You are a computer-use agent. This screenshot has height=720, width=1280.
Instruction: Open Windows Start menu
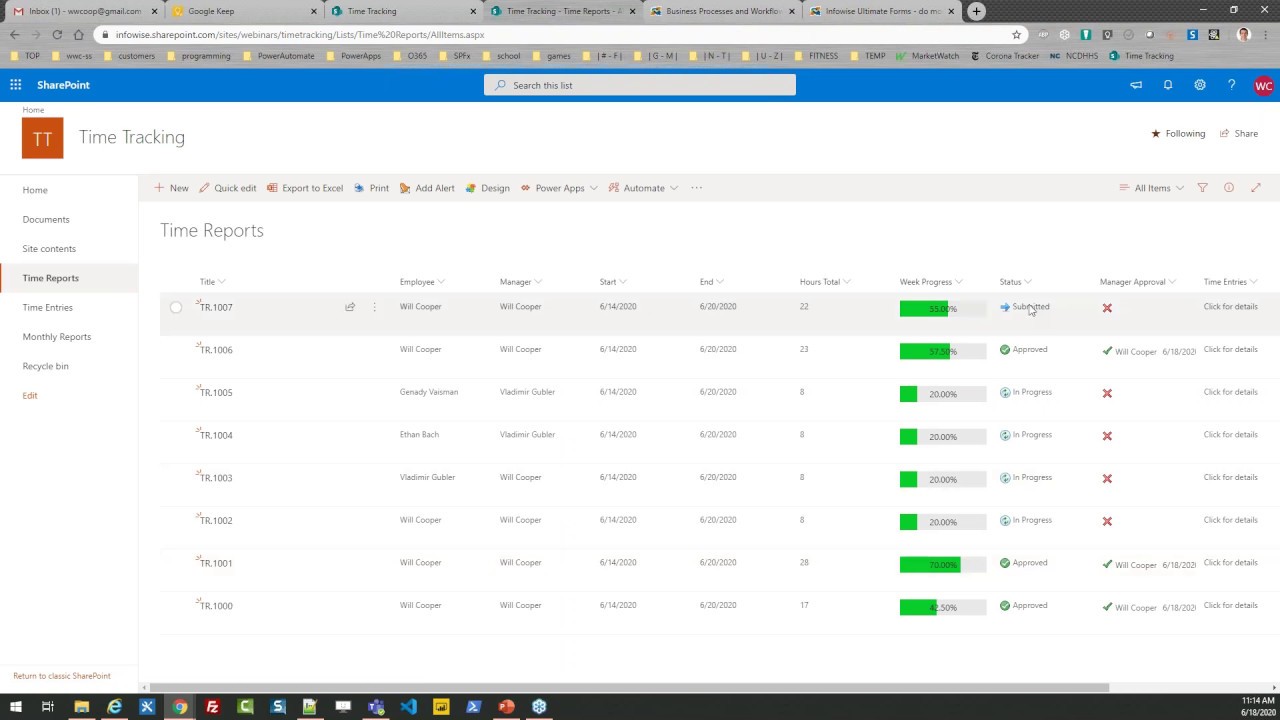tap(15, 707)
